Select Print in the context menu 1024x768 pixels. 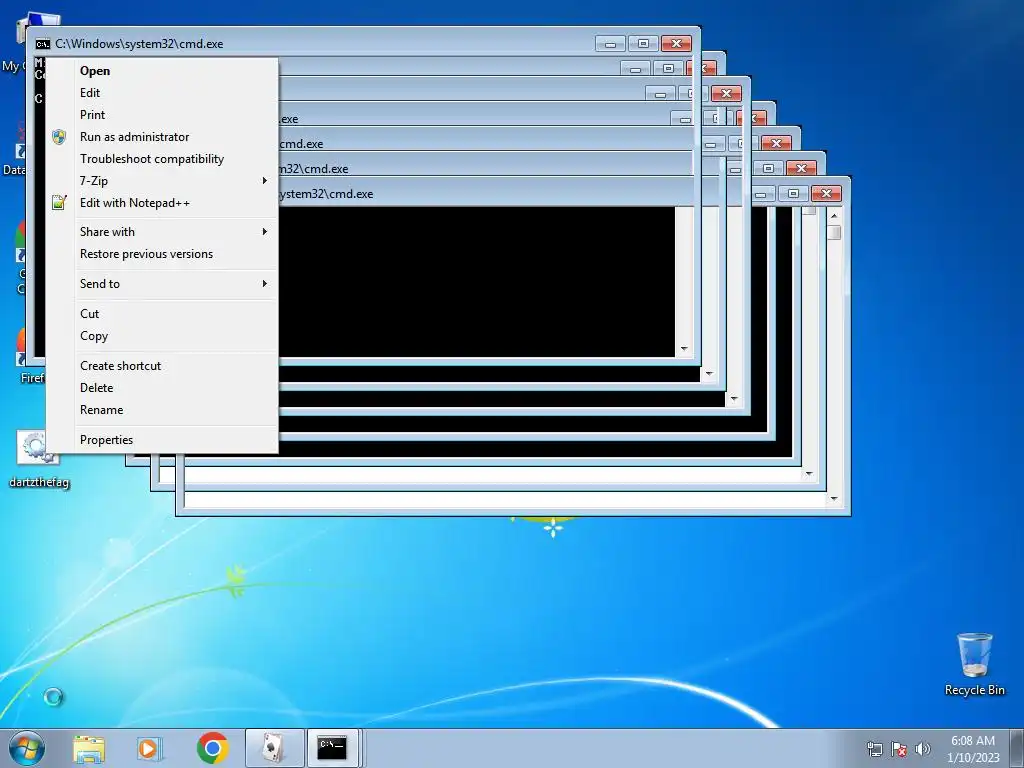163,115
